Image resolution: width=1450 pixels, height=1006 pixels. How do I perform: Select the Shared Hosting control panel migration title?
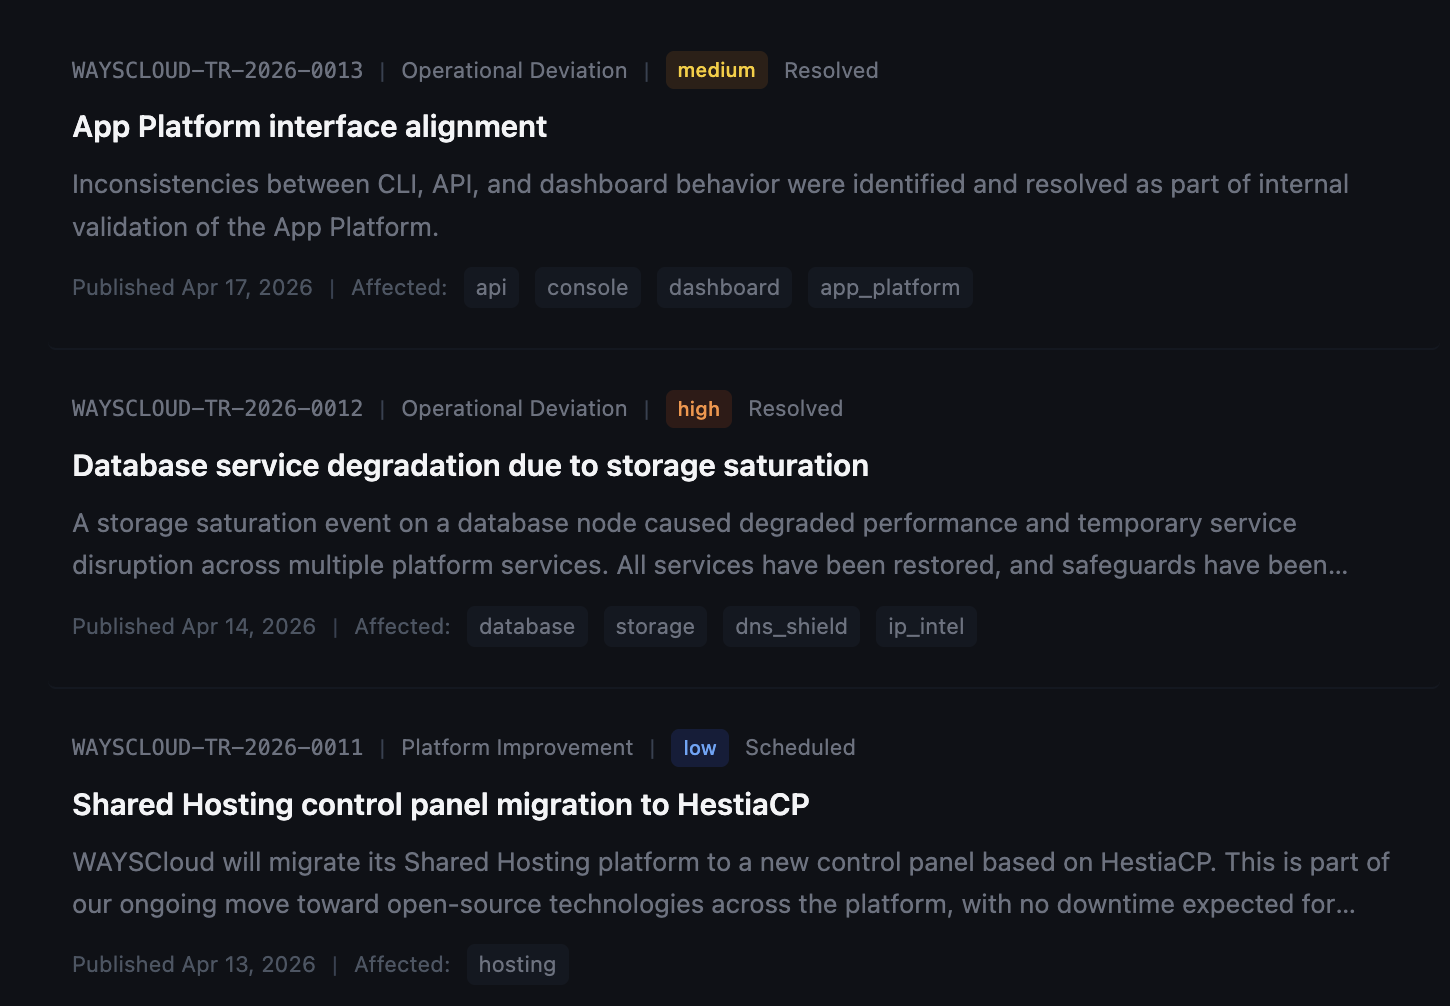(x=441, y=804)
